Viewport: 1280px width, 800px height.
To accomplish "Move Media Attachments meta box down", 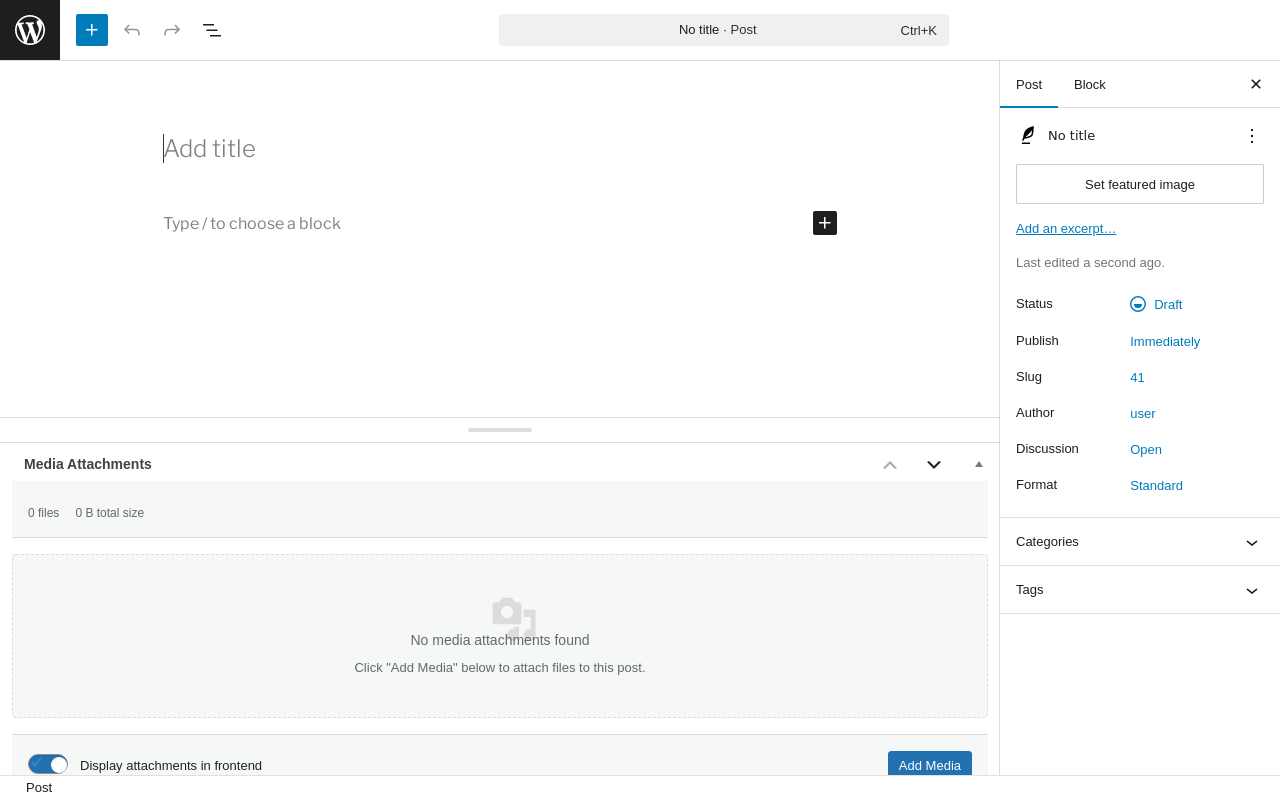I will tap(934, 464).
